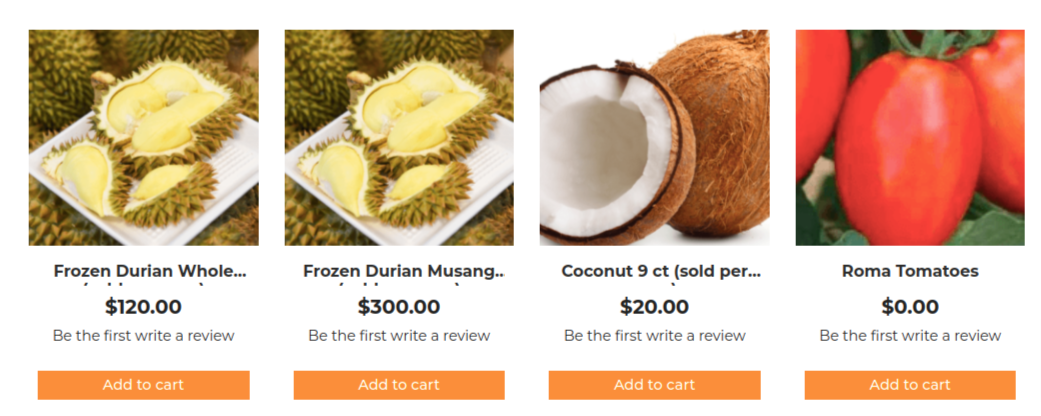The width and height of the screenshot is (1041, 416).
Task: Select the $120.00 price label
Action: tap(143, 307)
